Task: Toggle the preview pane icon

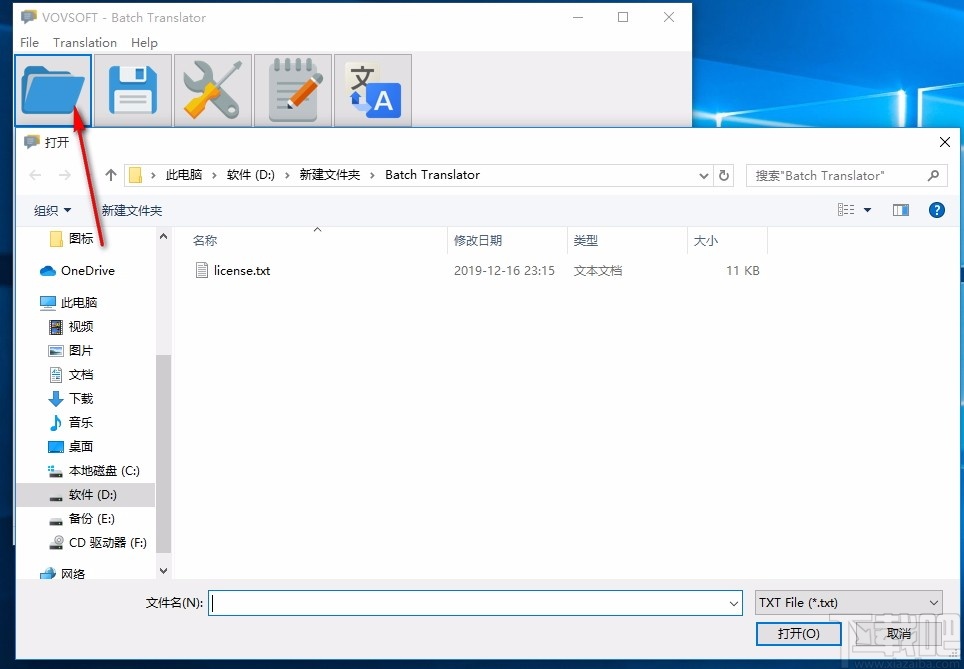Action: pos(900,210)
